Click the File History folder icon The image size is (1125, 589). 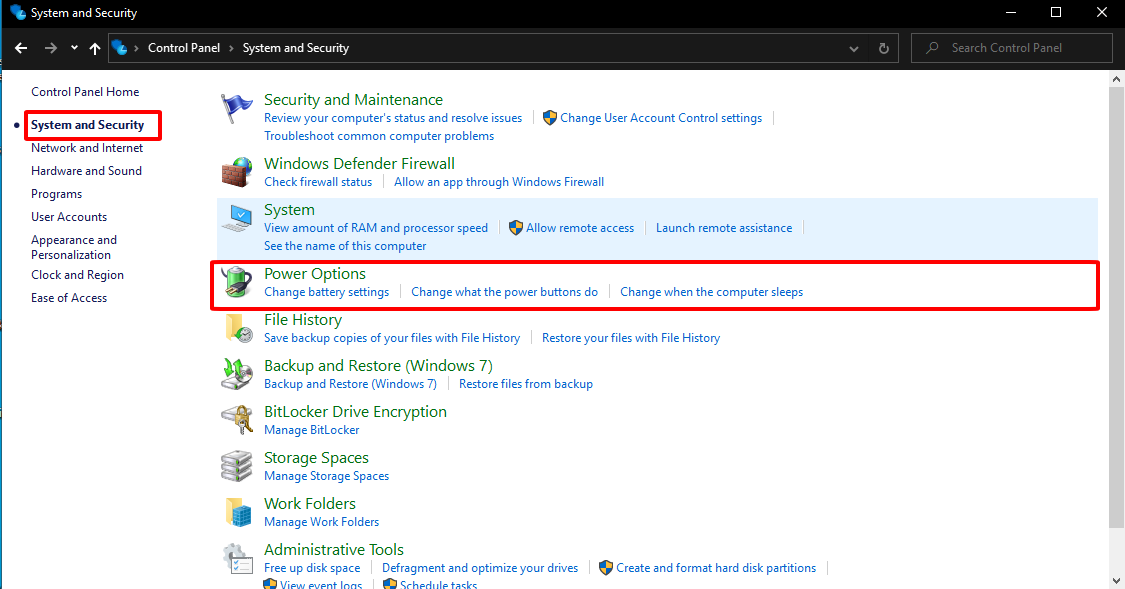tap(237, 328)
